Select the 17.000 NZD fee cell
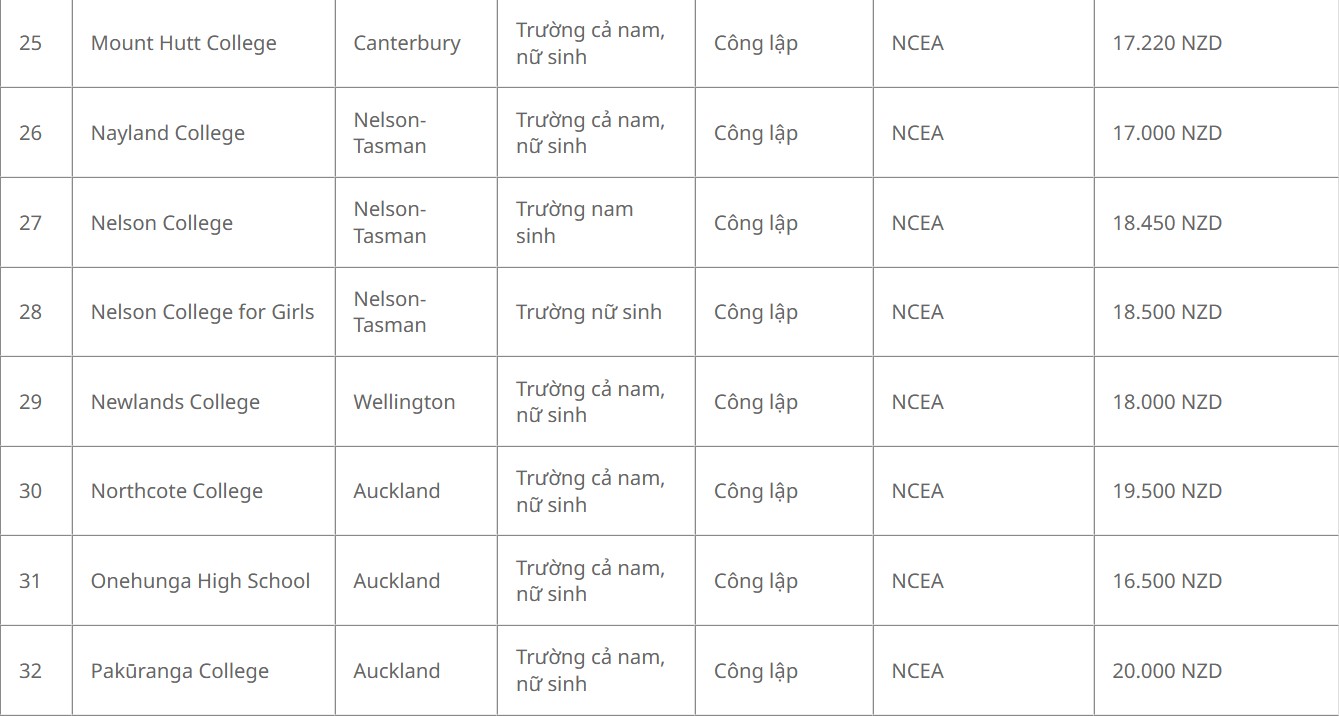 pyautogui.click(x=1167, y=133)
